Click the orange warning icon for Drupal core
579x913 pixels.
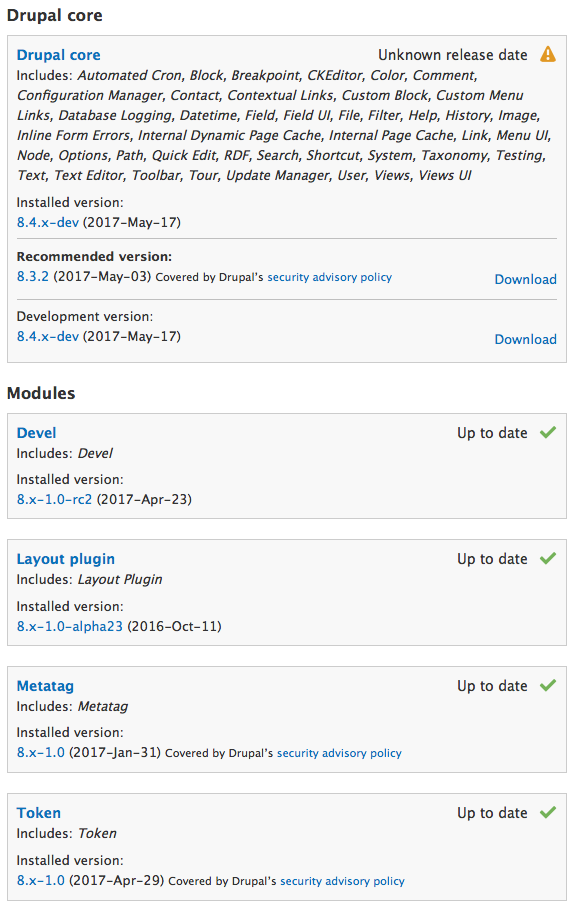(x=548, y=55)
